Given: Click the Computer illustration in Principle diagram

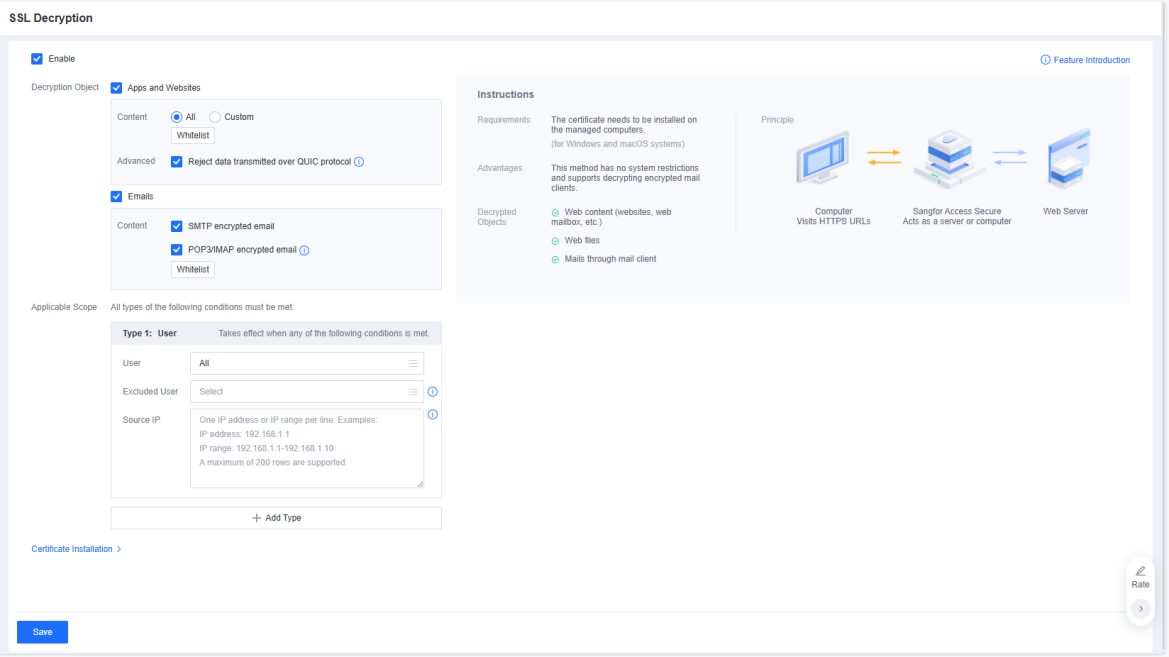Looking at the screenshot, I should point(823,158).
